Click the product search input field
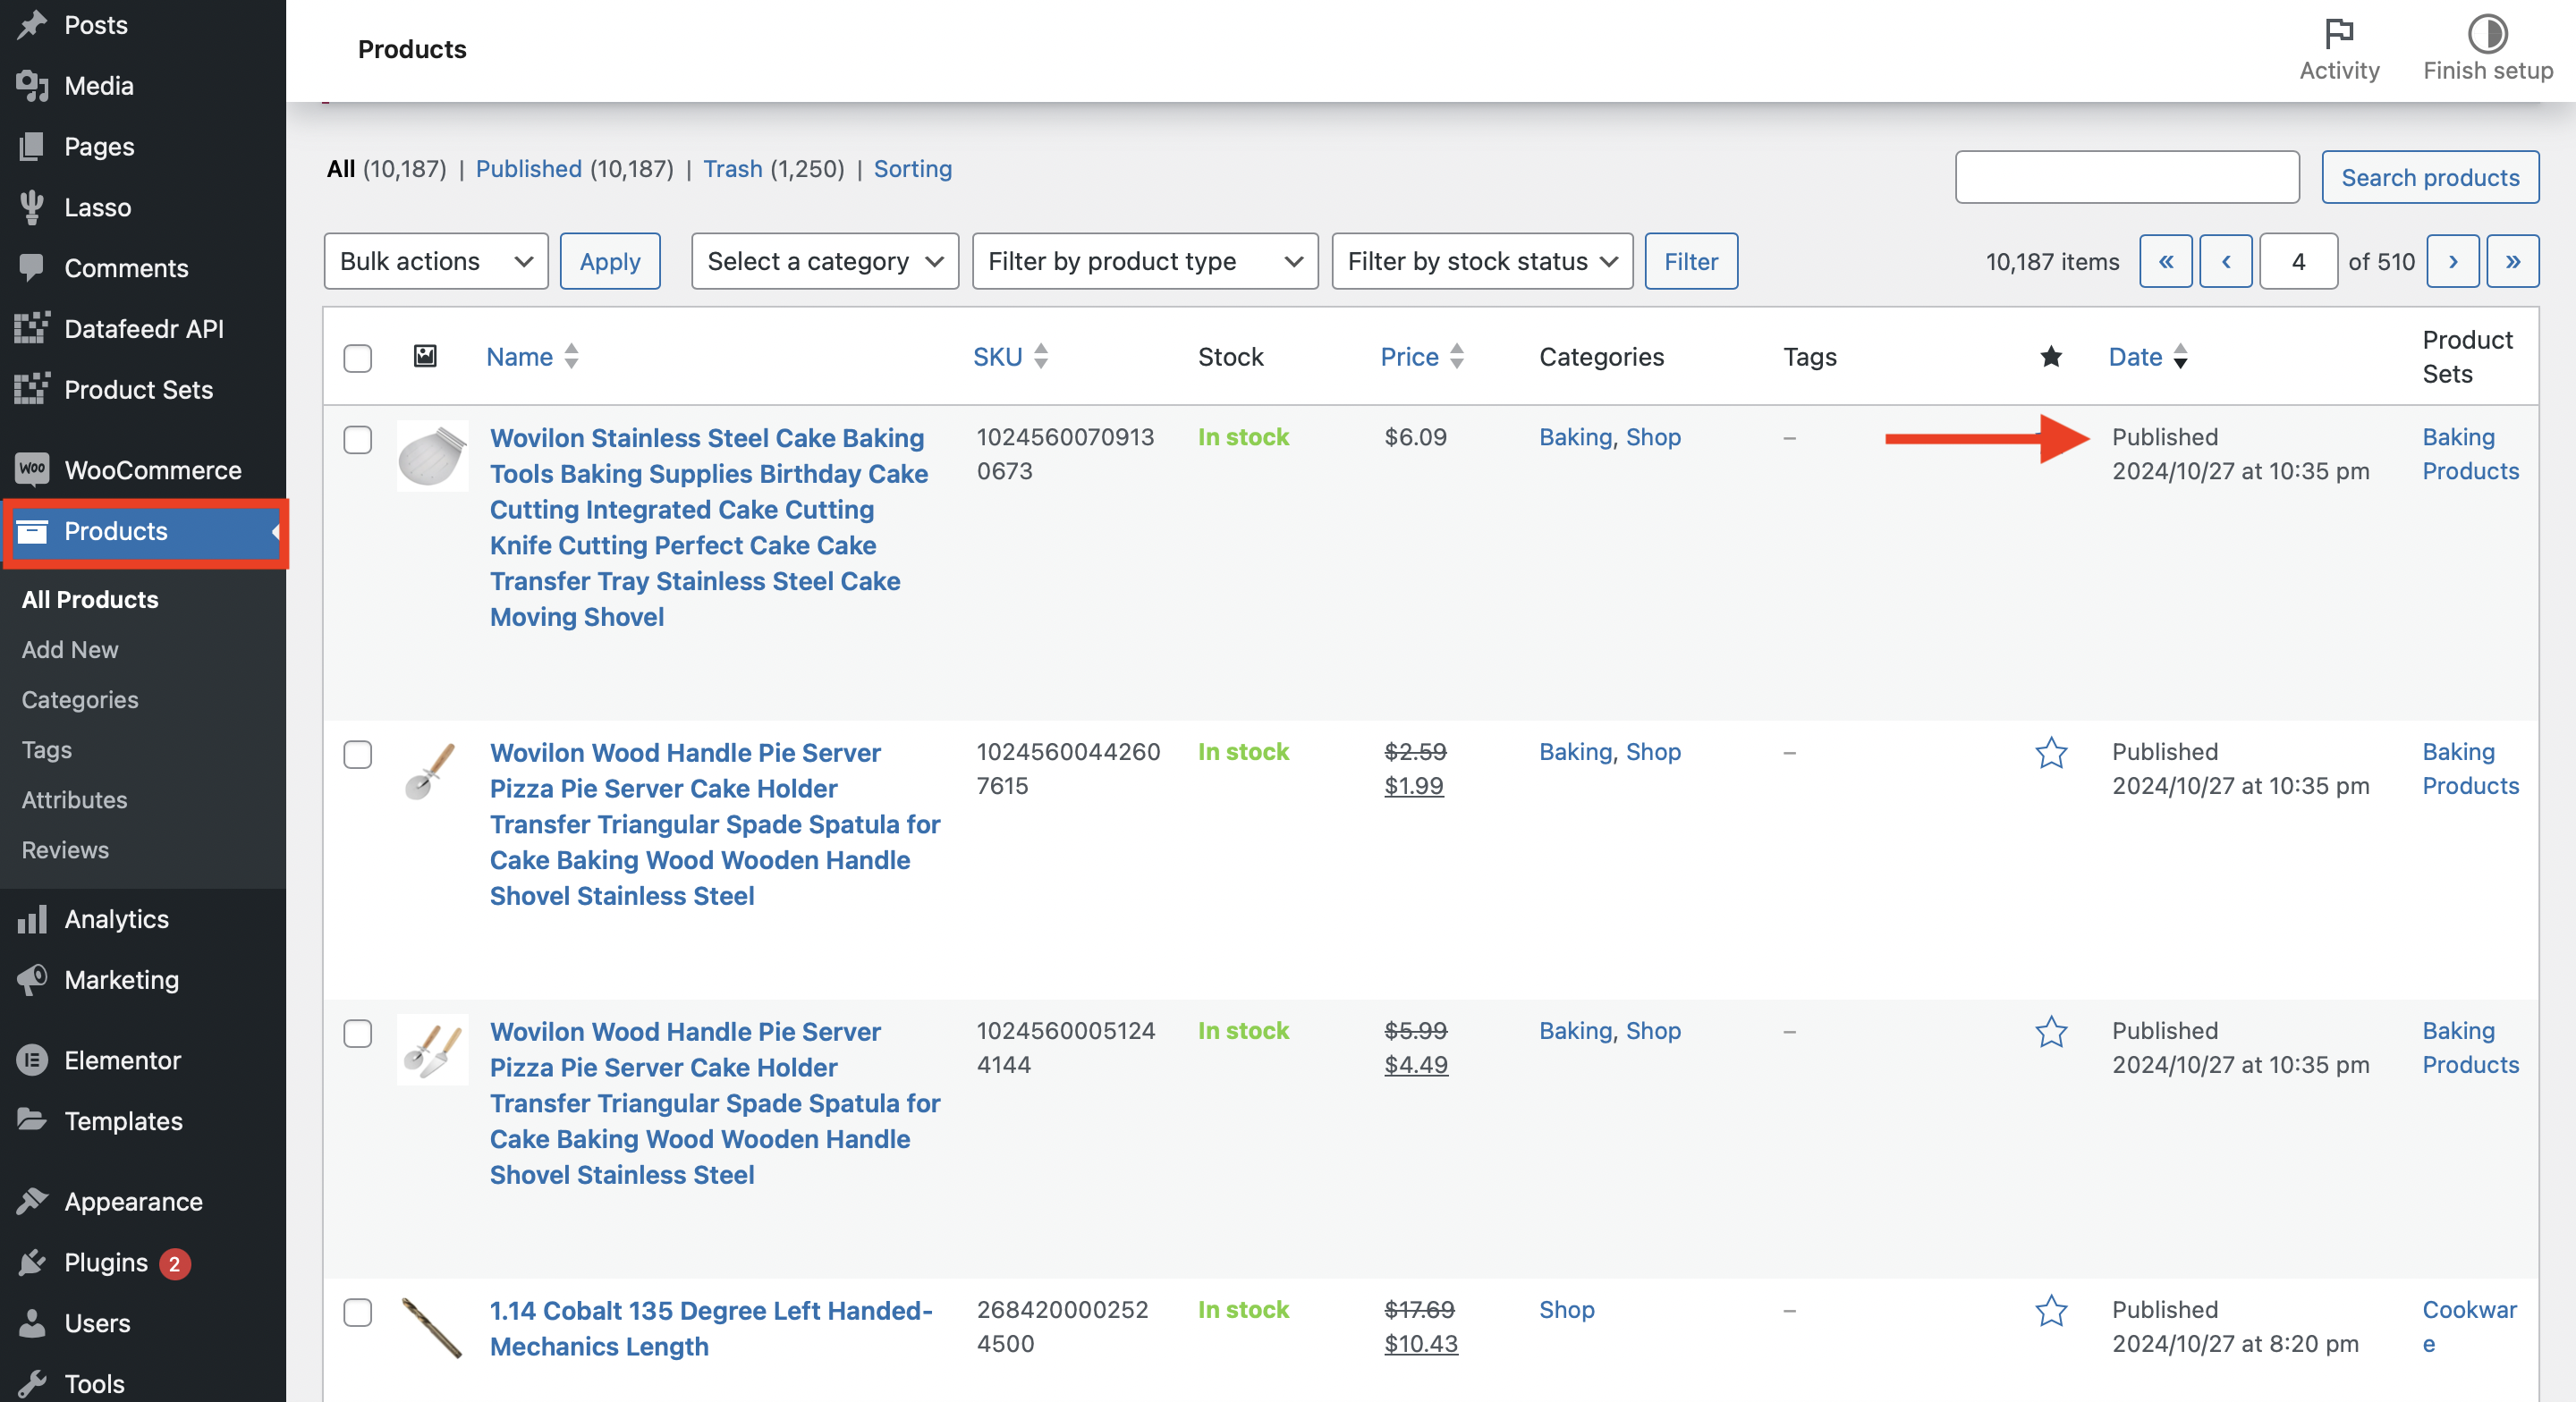The width and height of the screenshot is (2576, 1402). (2127, 177)
